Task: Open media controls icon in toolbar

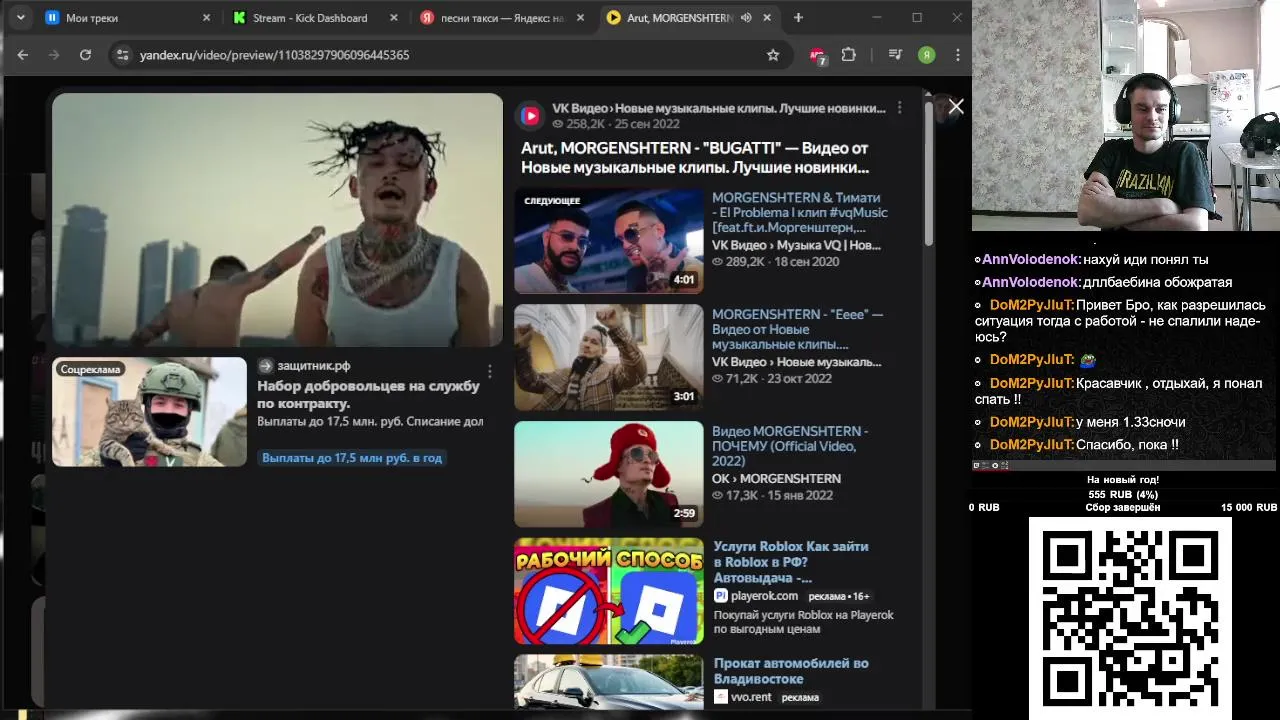Action: point(895,55)
